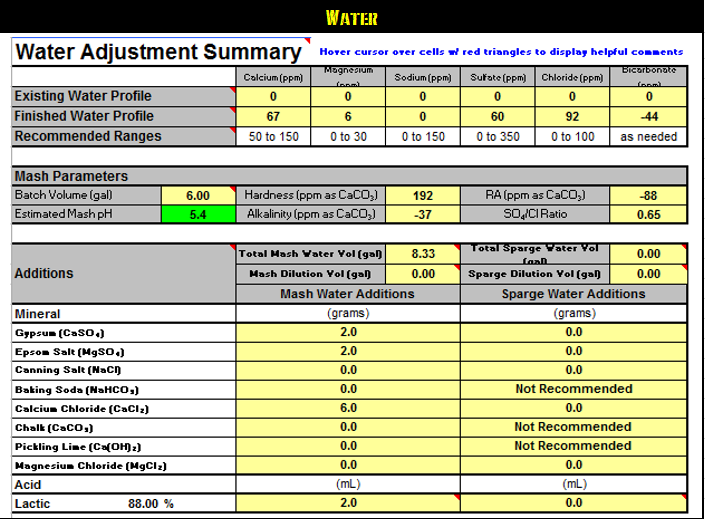This screenshot has height=519, width=705.
Task: Click the Mash Dilution Vol value cell
Action: tap(422, 274)
